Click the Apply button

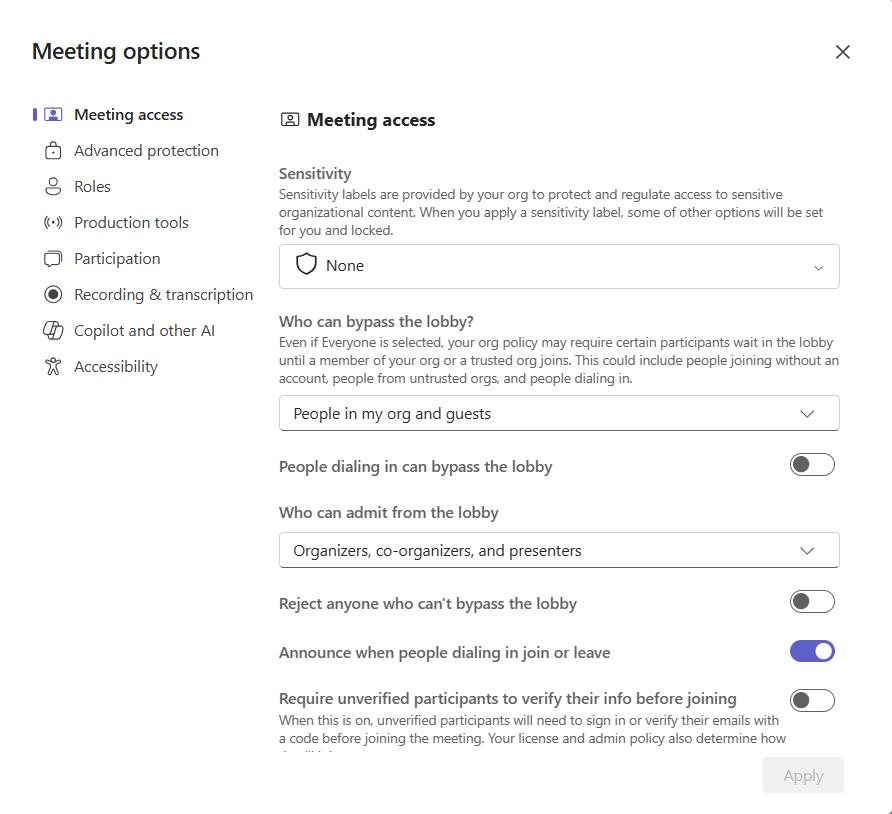802,775
